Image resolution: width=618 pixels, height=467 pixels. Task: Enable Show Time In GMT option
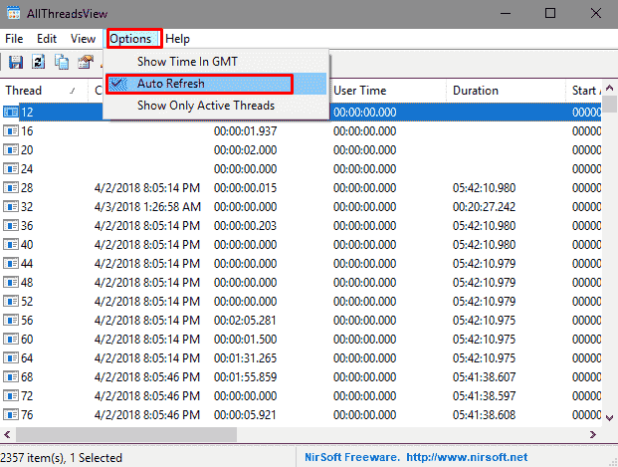click(x=216, y=62)
